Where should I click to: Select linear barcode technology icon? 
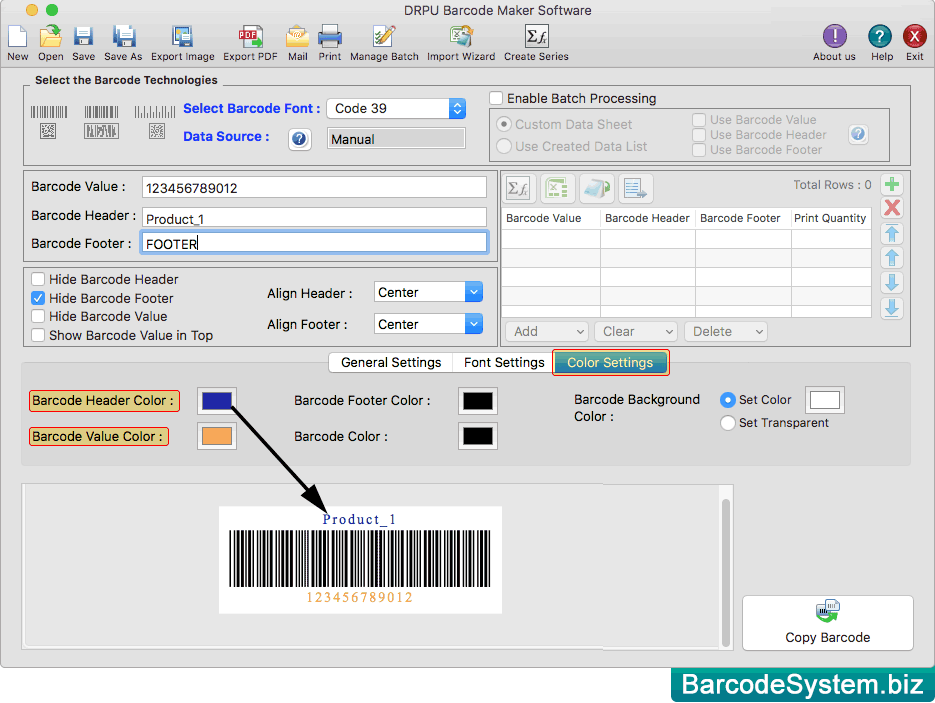click(x=48, y=122)
